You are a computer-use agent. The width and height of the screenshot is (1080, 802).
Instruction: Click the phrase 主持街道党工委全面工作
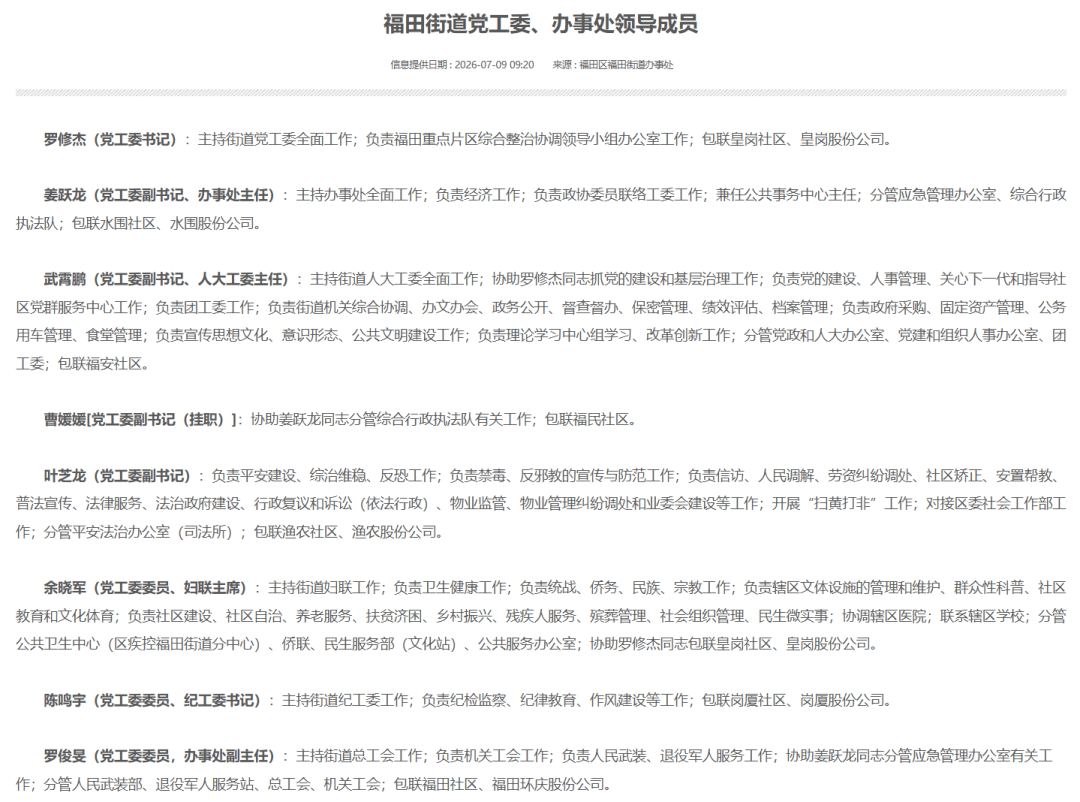coord(275,139)
